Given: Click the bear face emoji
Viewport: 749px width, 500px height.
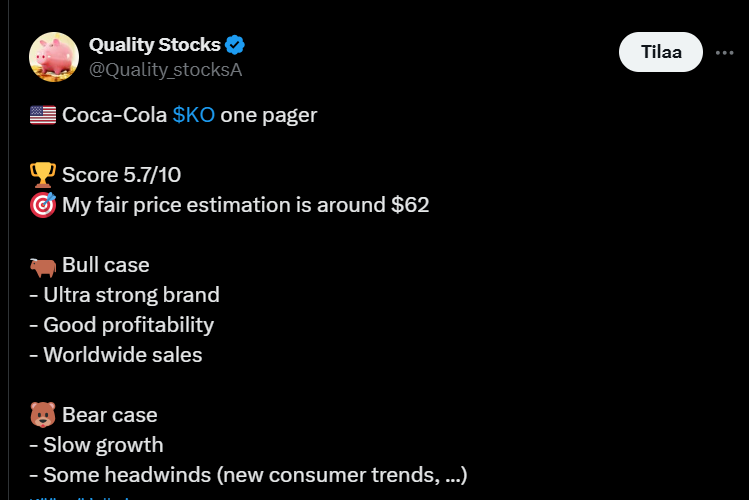Looking at the screenshot, I should (x=43, y=414).
